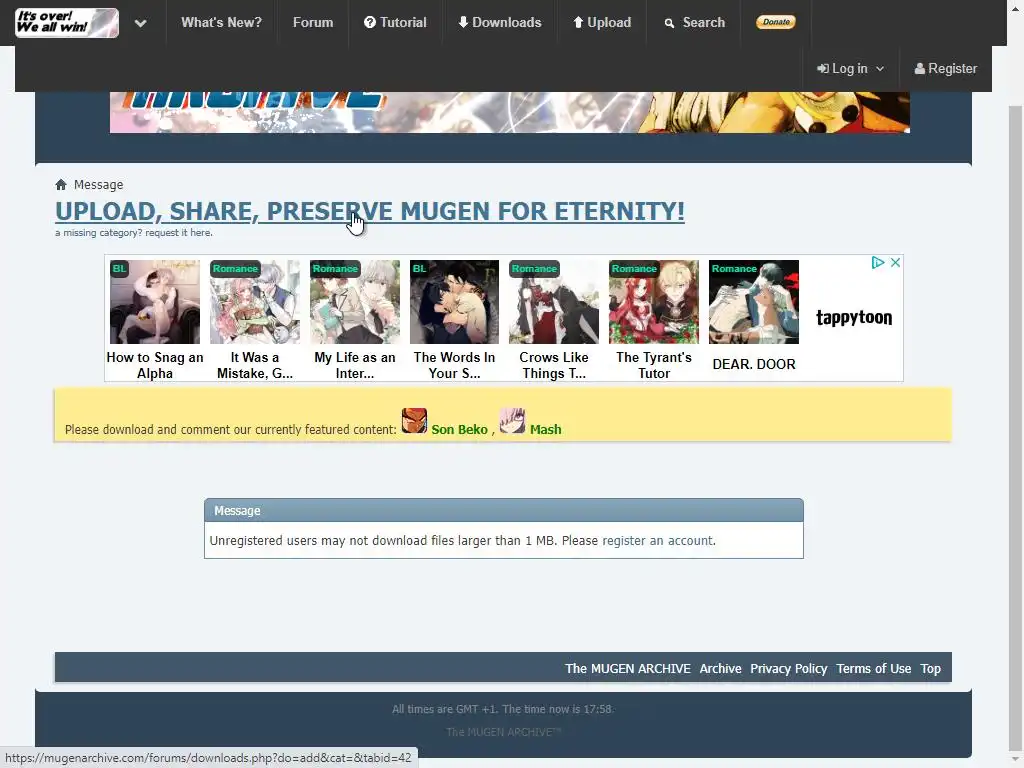Open It Was a Mistake ad thumbnail
The image size is (1024, 768).
255,302
